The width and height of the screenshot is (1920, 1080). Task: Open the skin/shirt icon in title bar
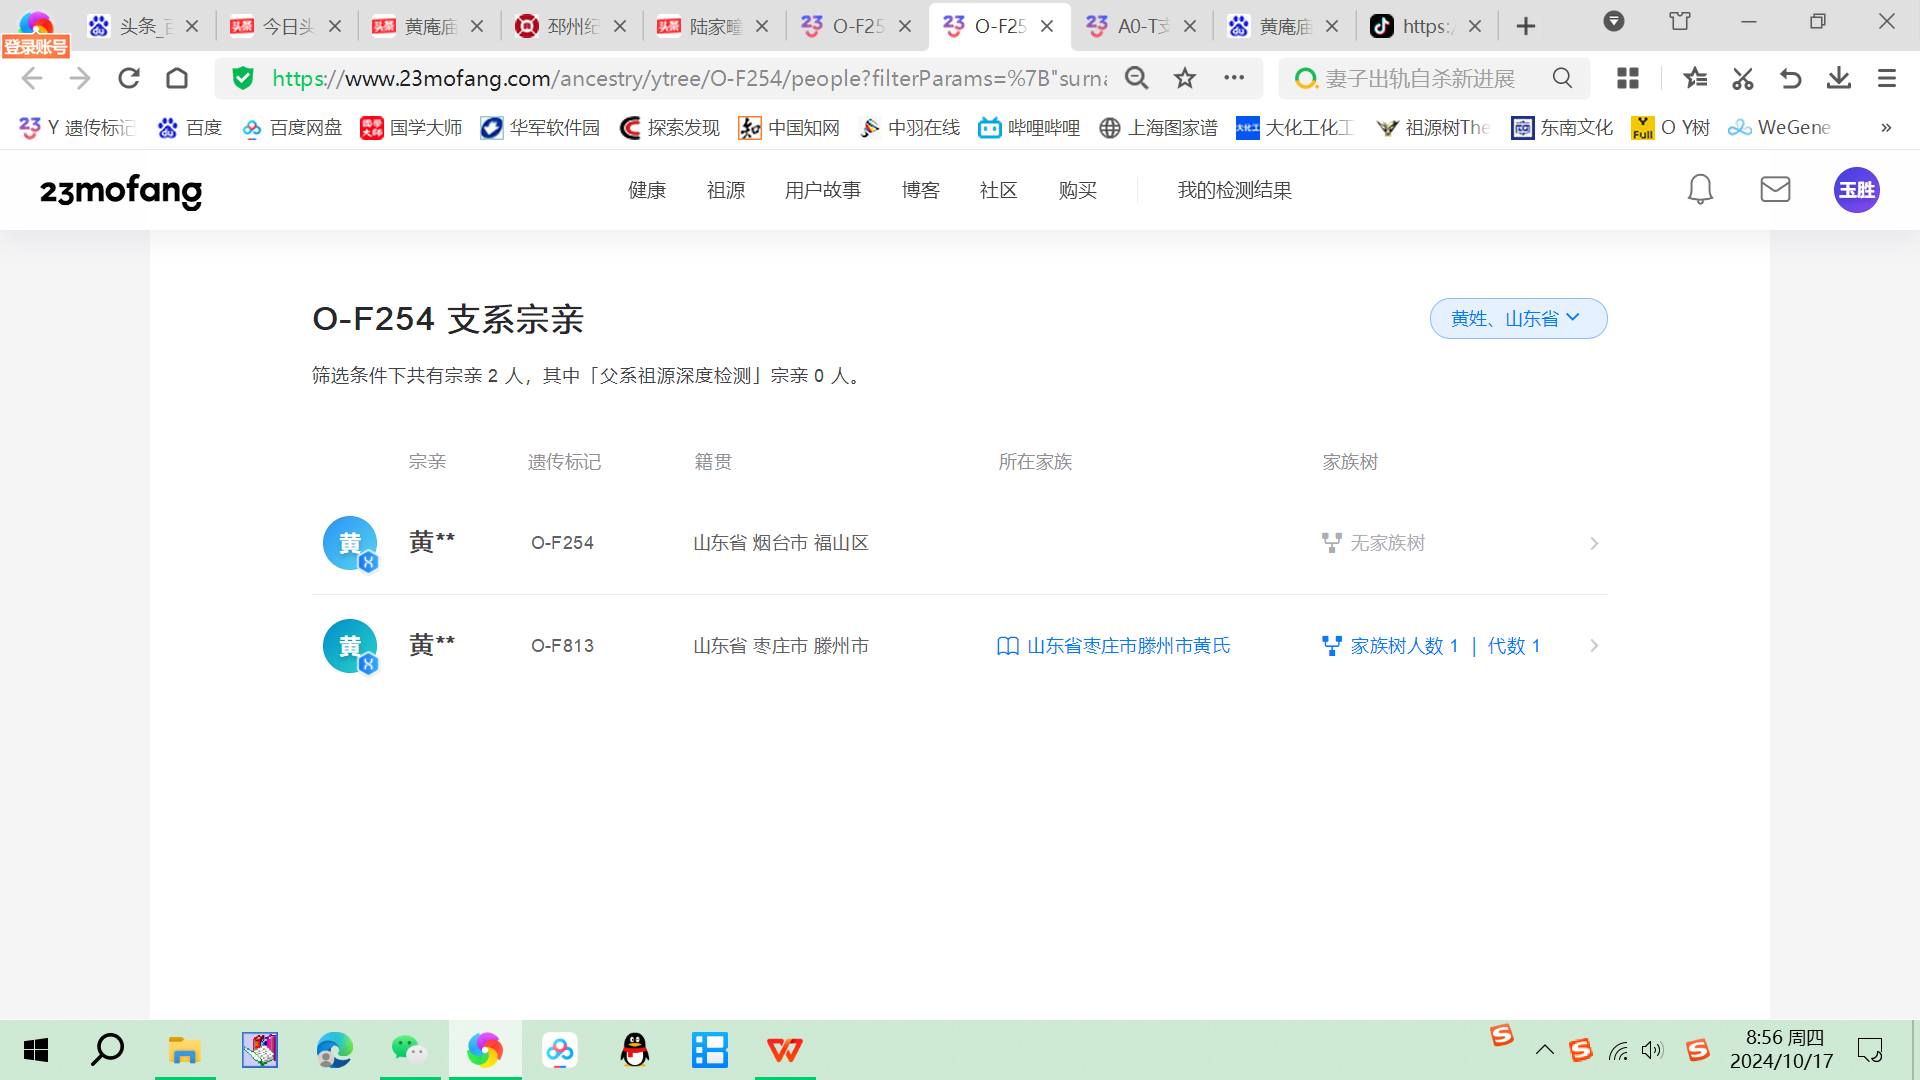[1680, 22]
